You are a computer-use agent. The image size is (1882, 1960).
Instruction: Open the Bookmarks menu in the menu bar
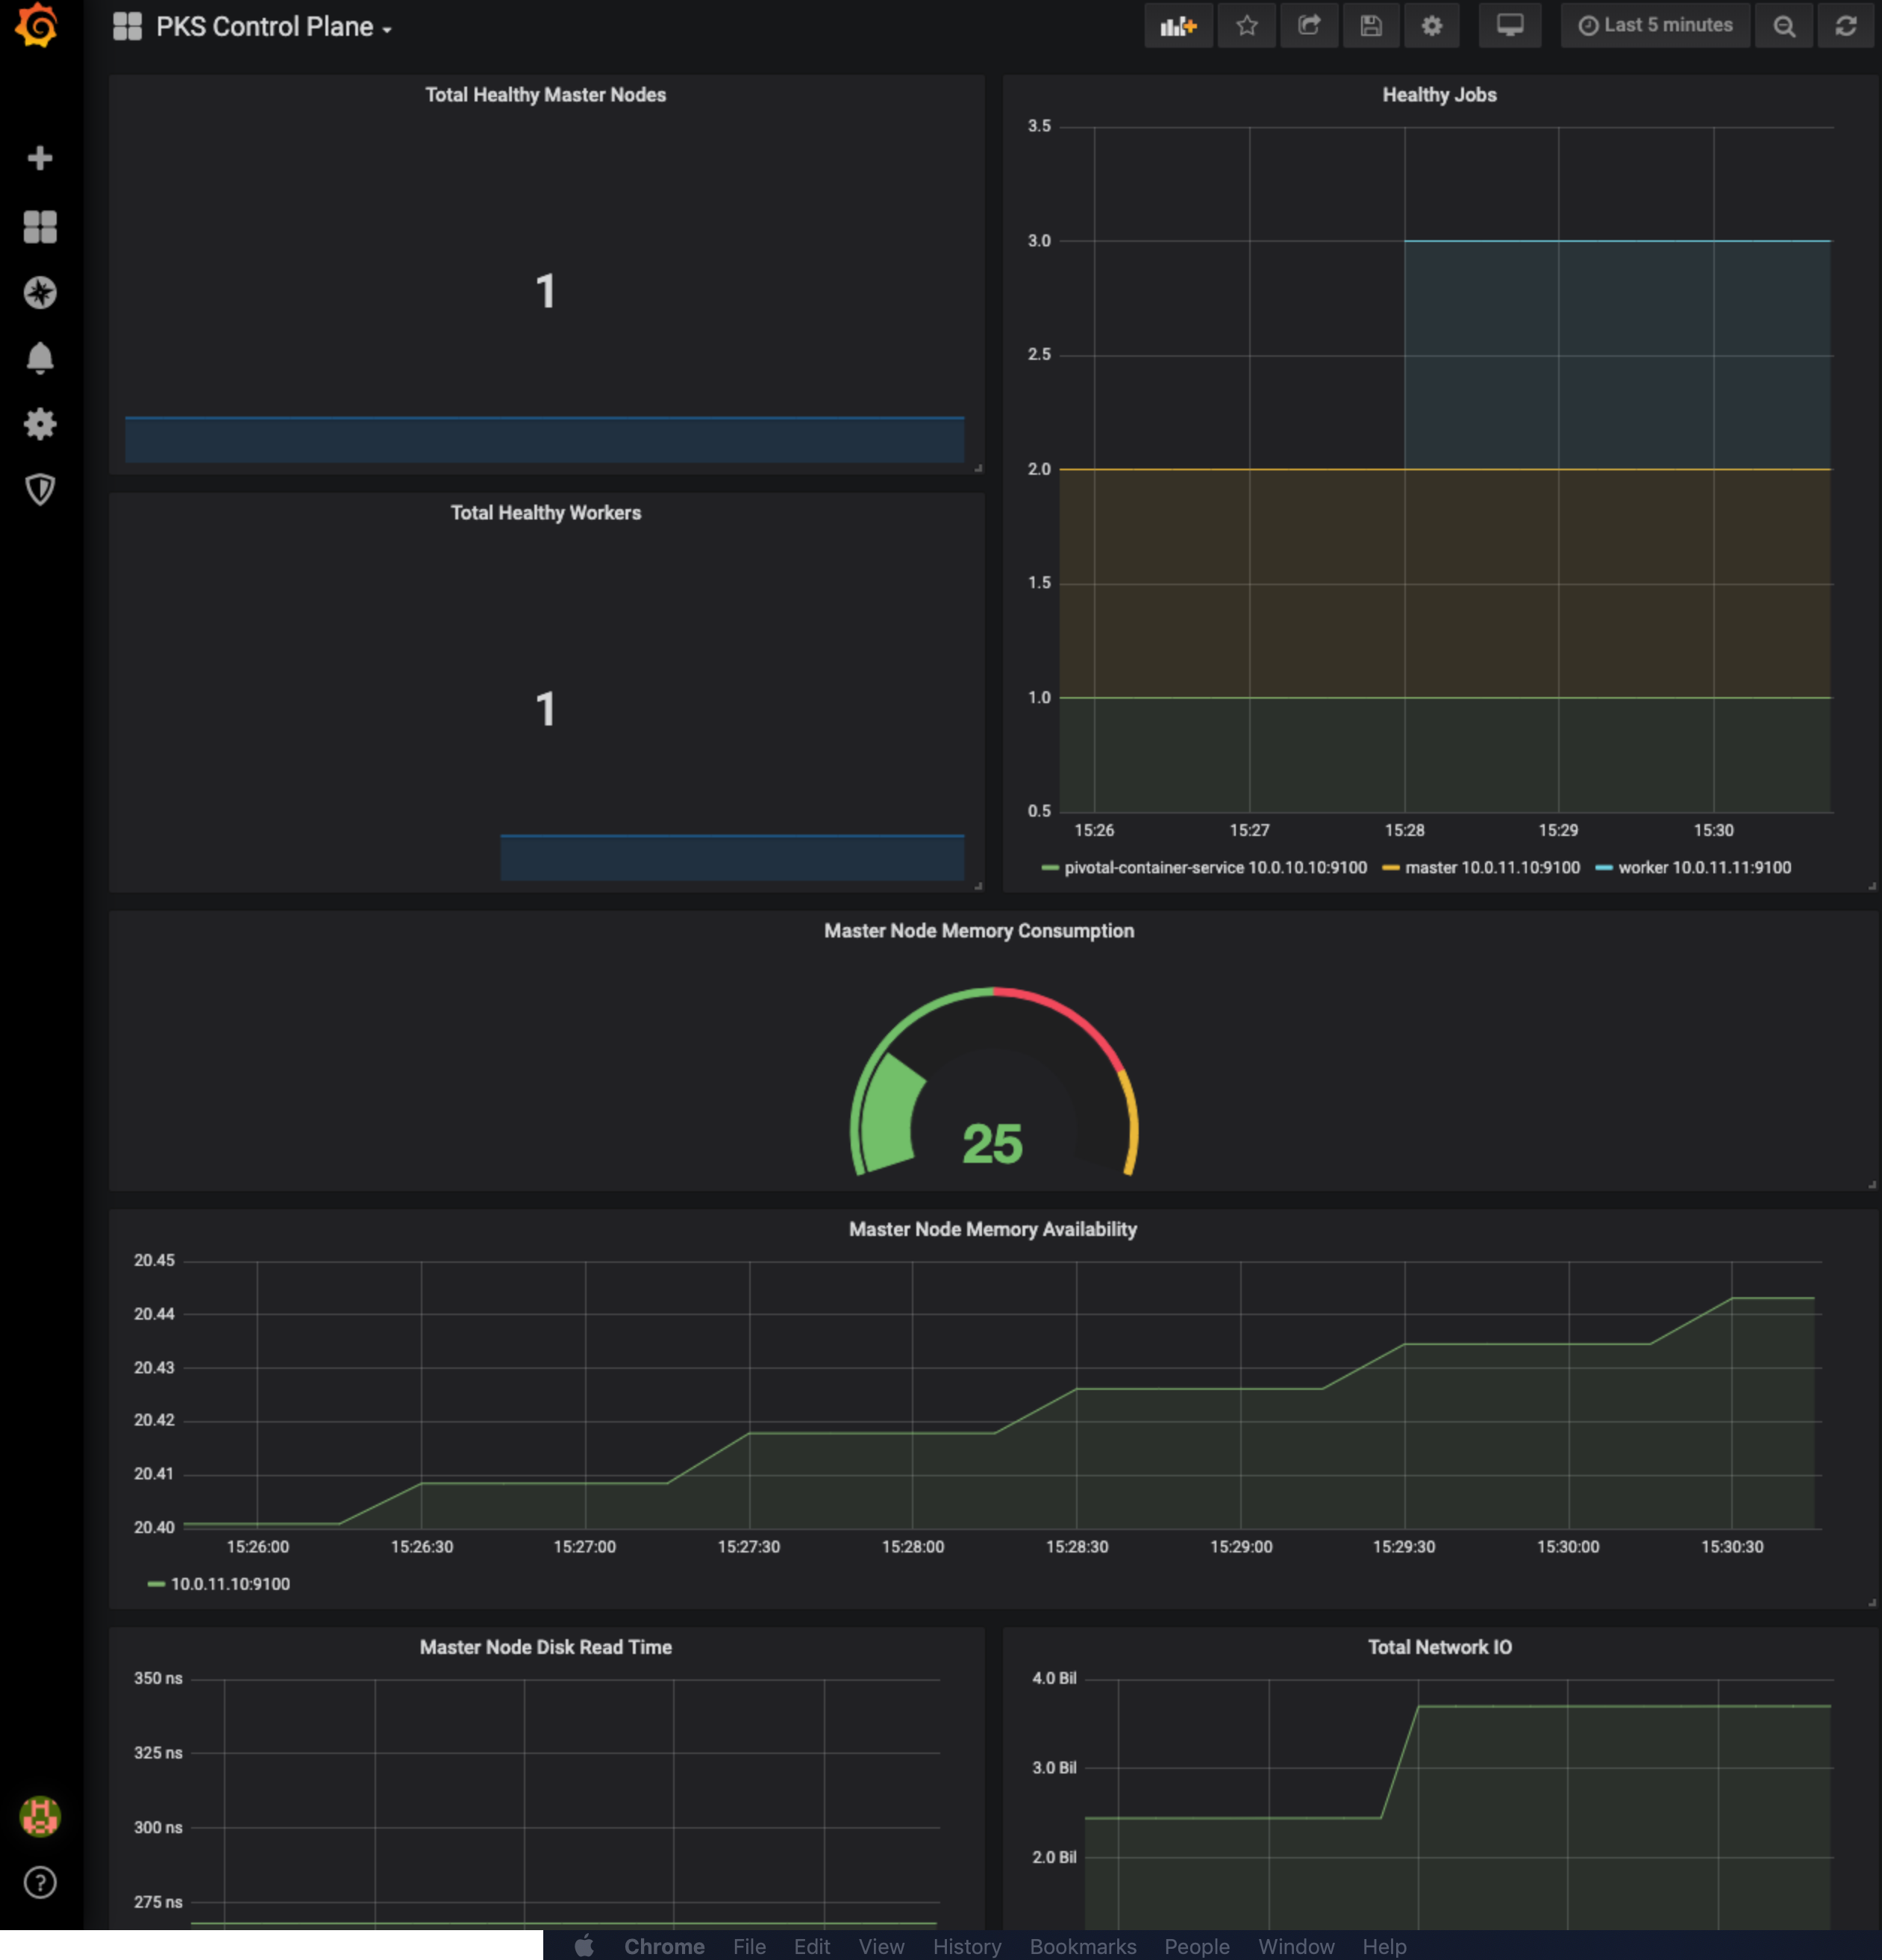1082,1946
